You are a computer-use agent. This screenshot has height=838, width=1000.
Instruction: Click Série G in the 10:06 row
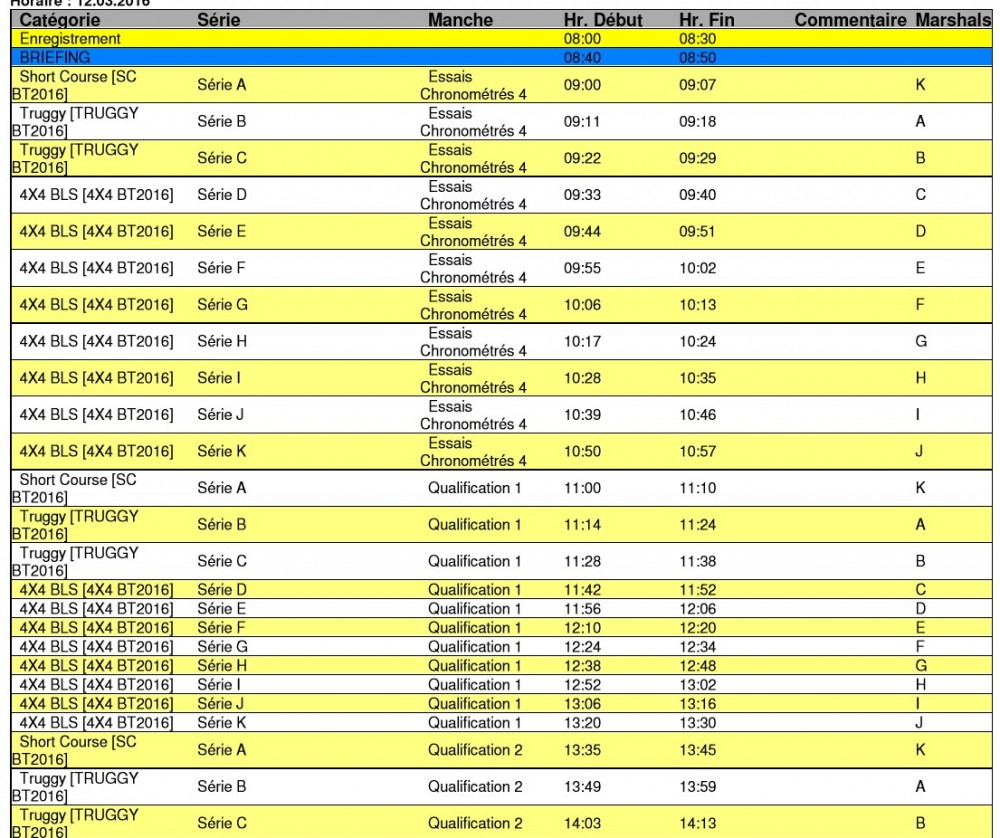tap(223, 305)
